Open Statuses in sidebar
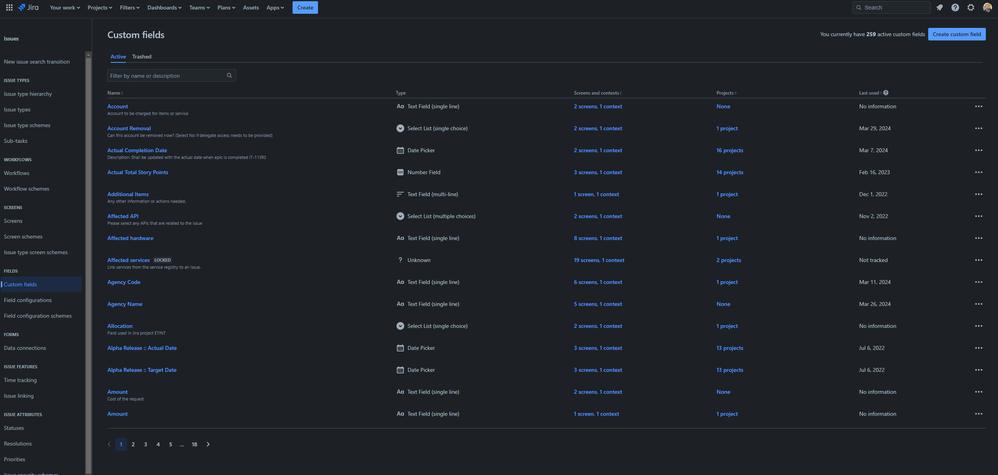The width and height of the screenshot is (998, 475). pos(13,428)
